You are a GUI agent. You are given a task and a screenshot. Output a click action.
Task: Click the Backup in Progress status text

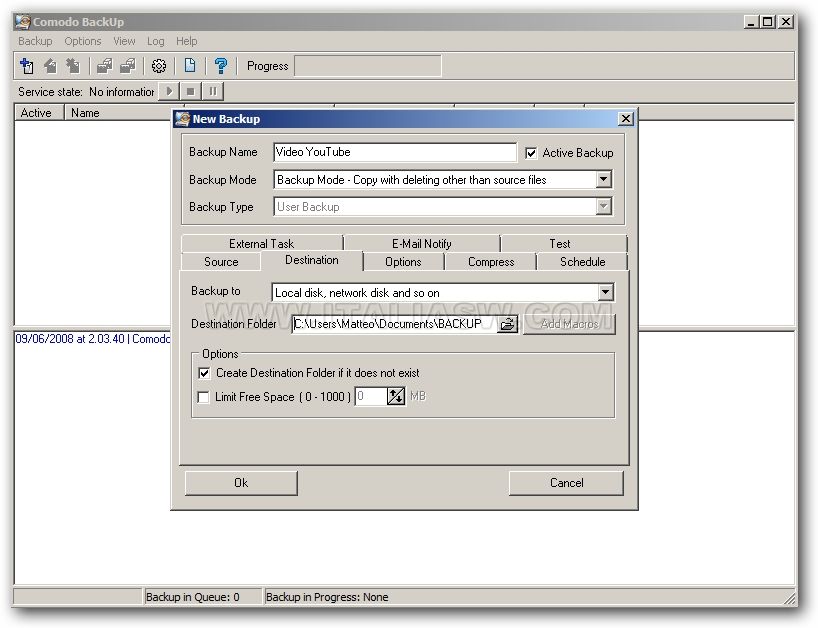pos(327,597)
